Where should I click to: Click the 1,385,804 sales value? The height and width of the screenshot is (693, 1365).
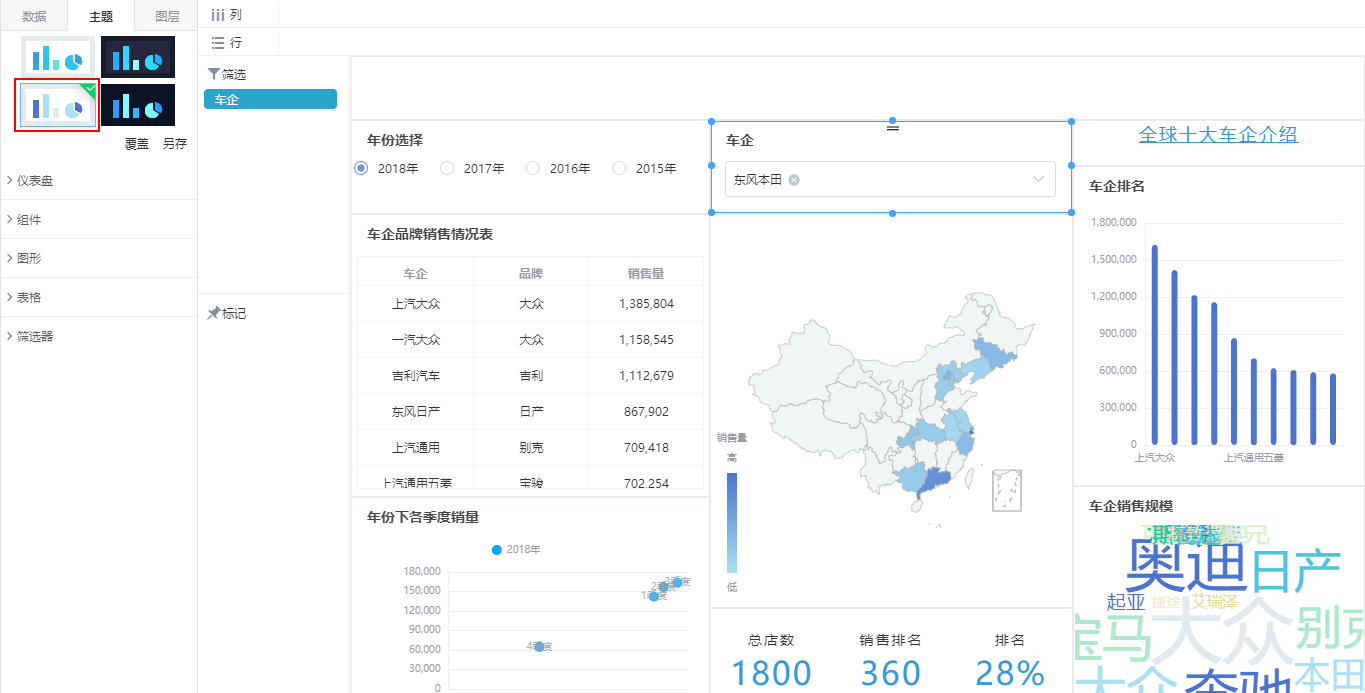coord(646,304)
